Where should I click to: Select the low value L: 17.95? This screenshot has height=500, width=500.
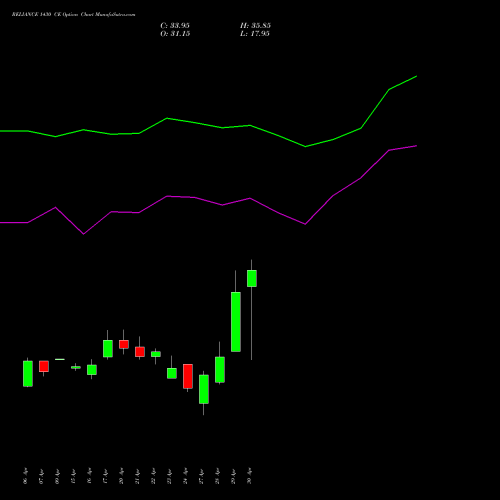(255, 34)
